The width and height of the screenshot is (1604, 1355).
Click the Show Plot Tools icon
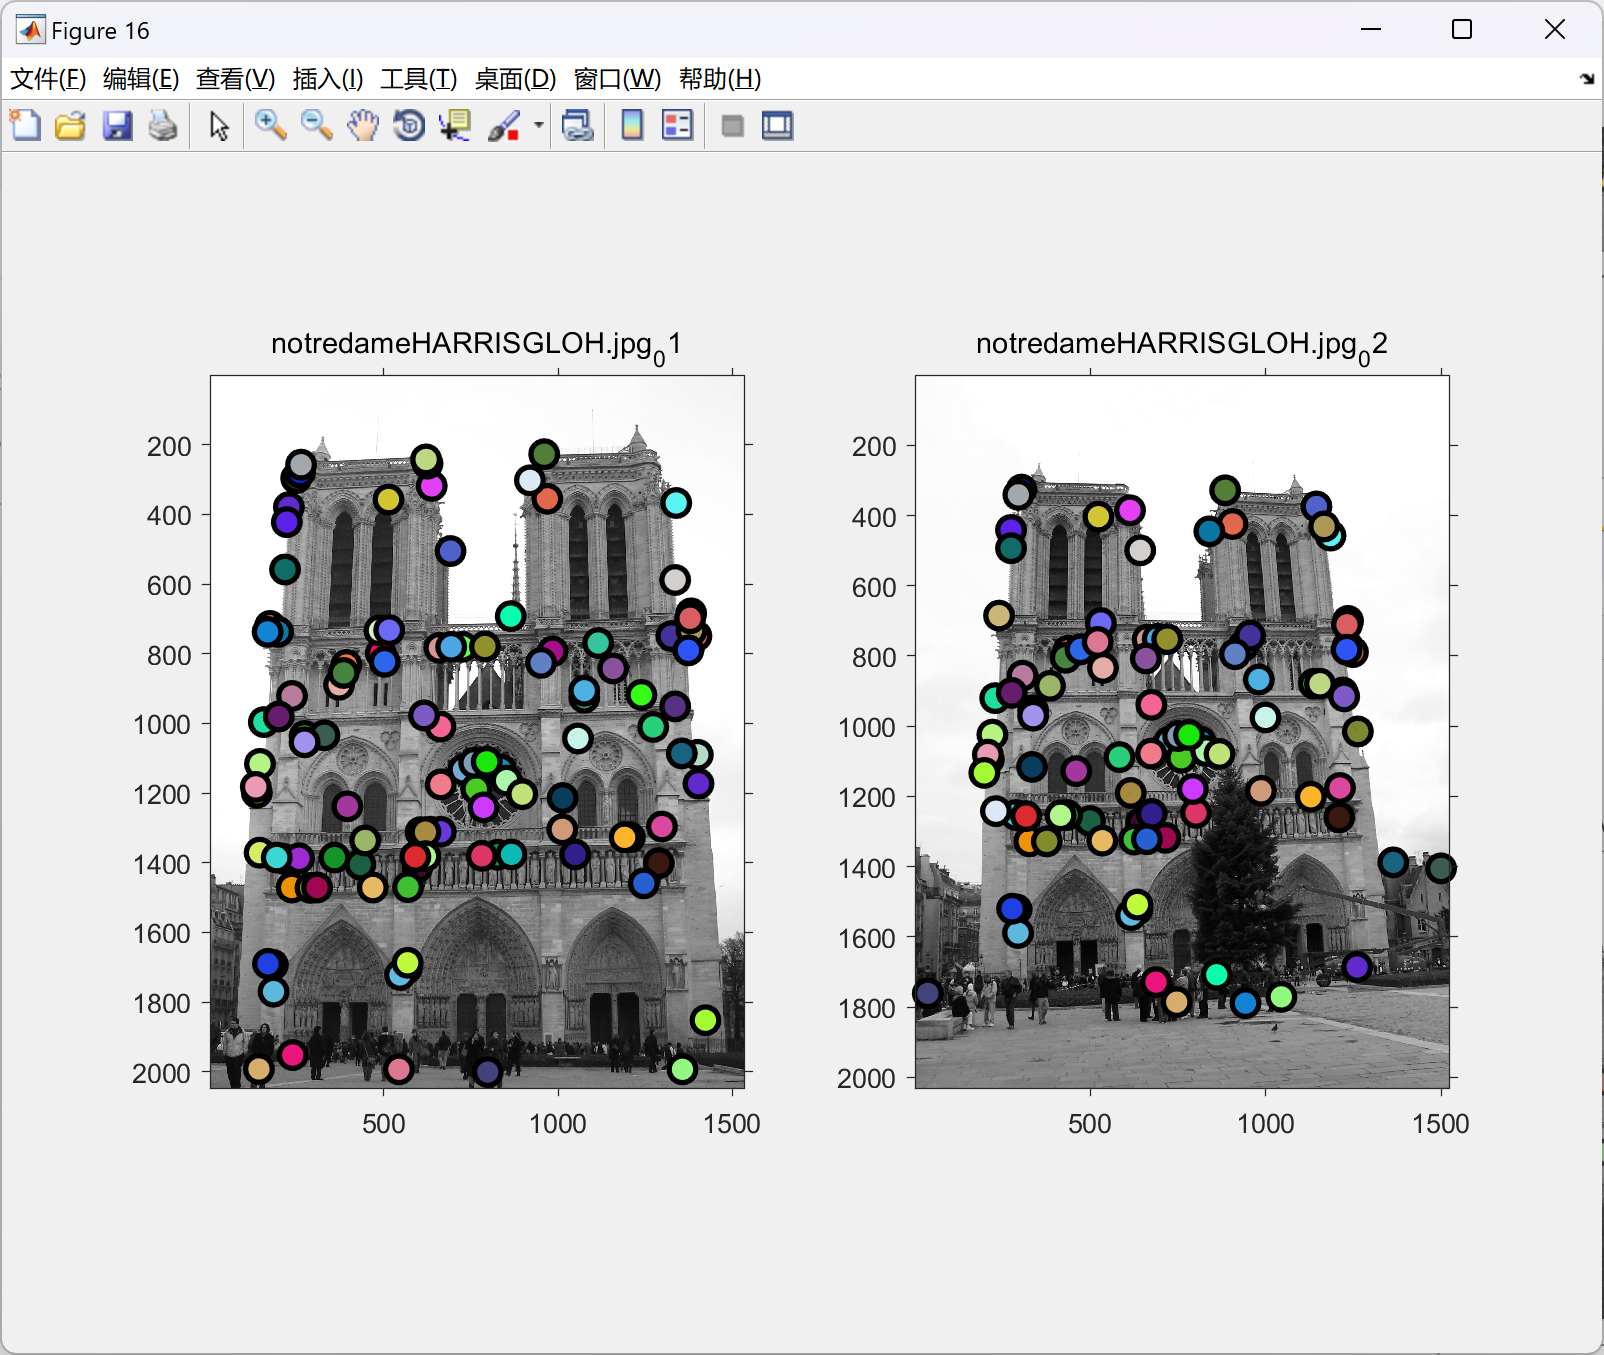[x=777, y=126]
